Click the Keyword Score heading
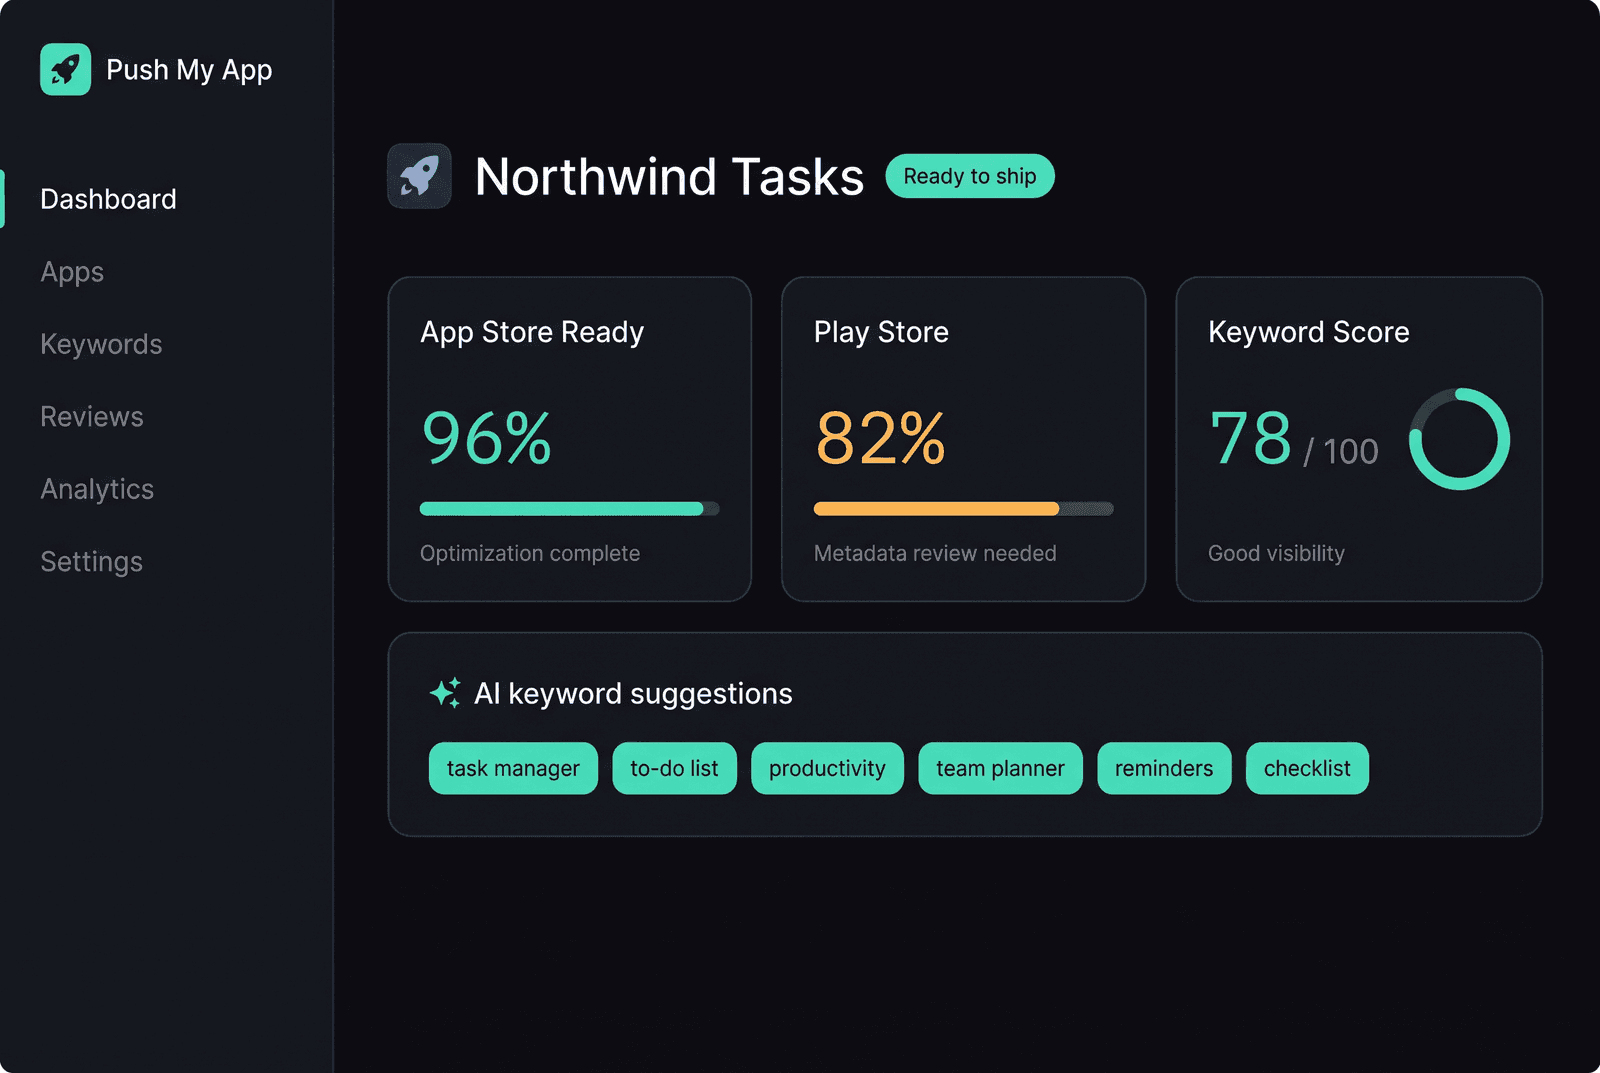Image resolution: width=1600 pixels, height=1073 pixels. tap(1309, 332)
